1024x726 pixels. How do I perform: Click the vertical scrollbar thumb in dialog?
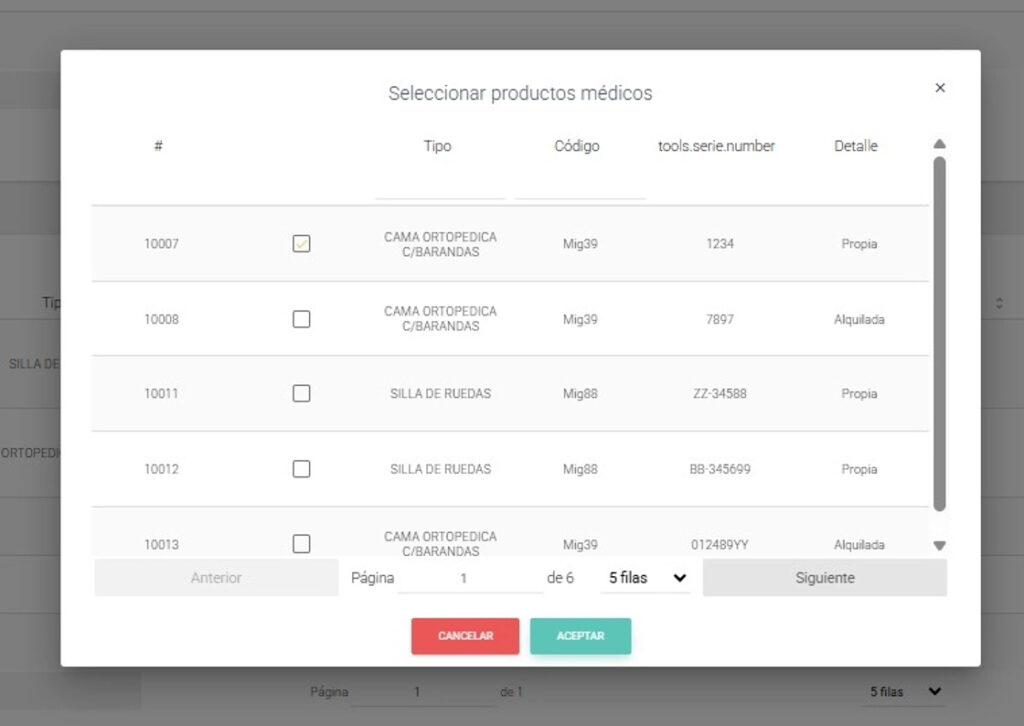tap(939, 330)
